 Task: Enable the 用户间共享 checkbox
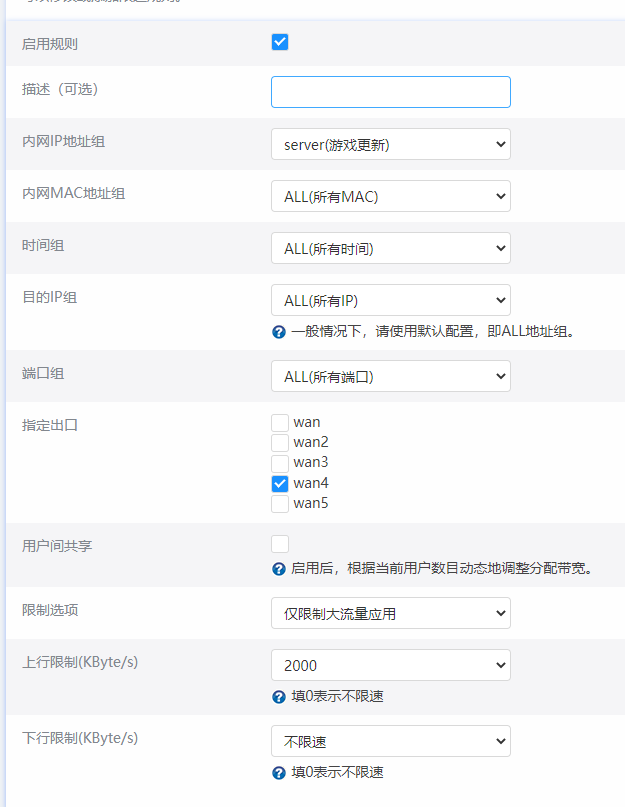pyautogui.click(x=280, y=544)
